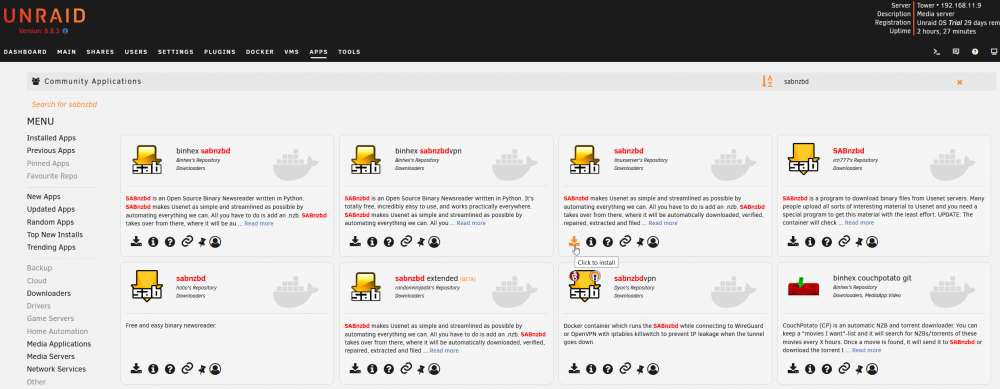Go to the Shares tab
Screen dimensions: 1000x389
point(100,52)
